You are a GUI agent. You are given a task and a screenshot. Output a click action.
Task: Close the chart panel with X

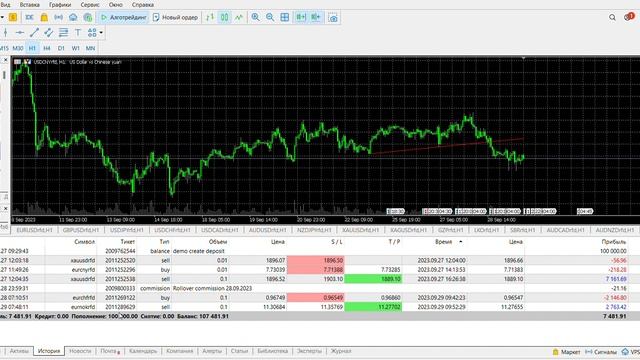(5, 60)
